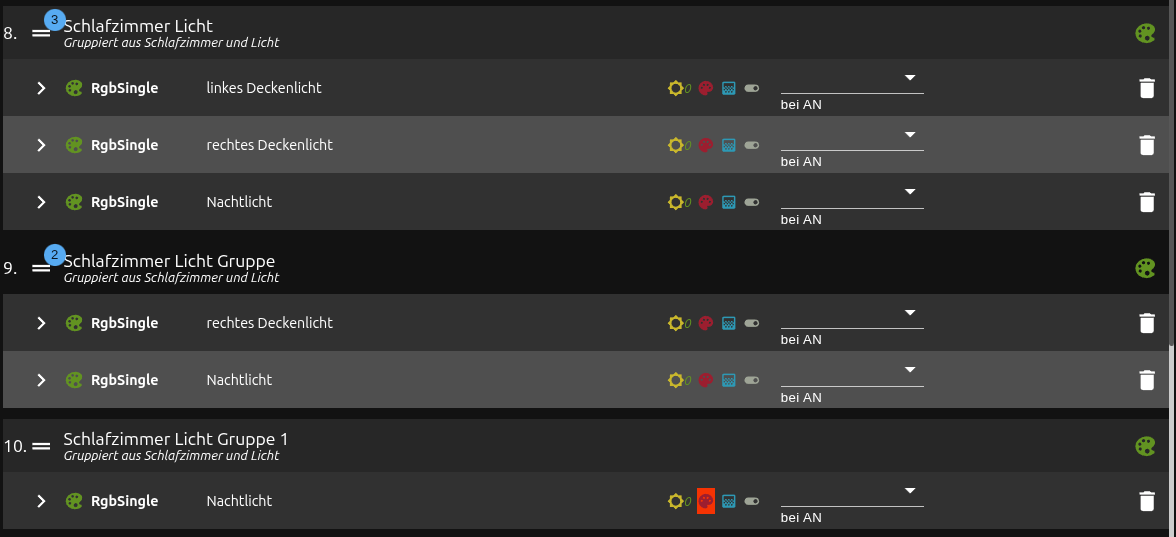Toggle the switch for Nachtlicht in Schlafzimmer Licht Gruppe 1
The image size is (1176, 537).
coord(752,501)
